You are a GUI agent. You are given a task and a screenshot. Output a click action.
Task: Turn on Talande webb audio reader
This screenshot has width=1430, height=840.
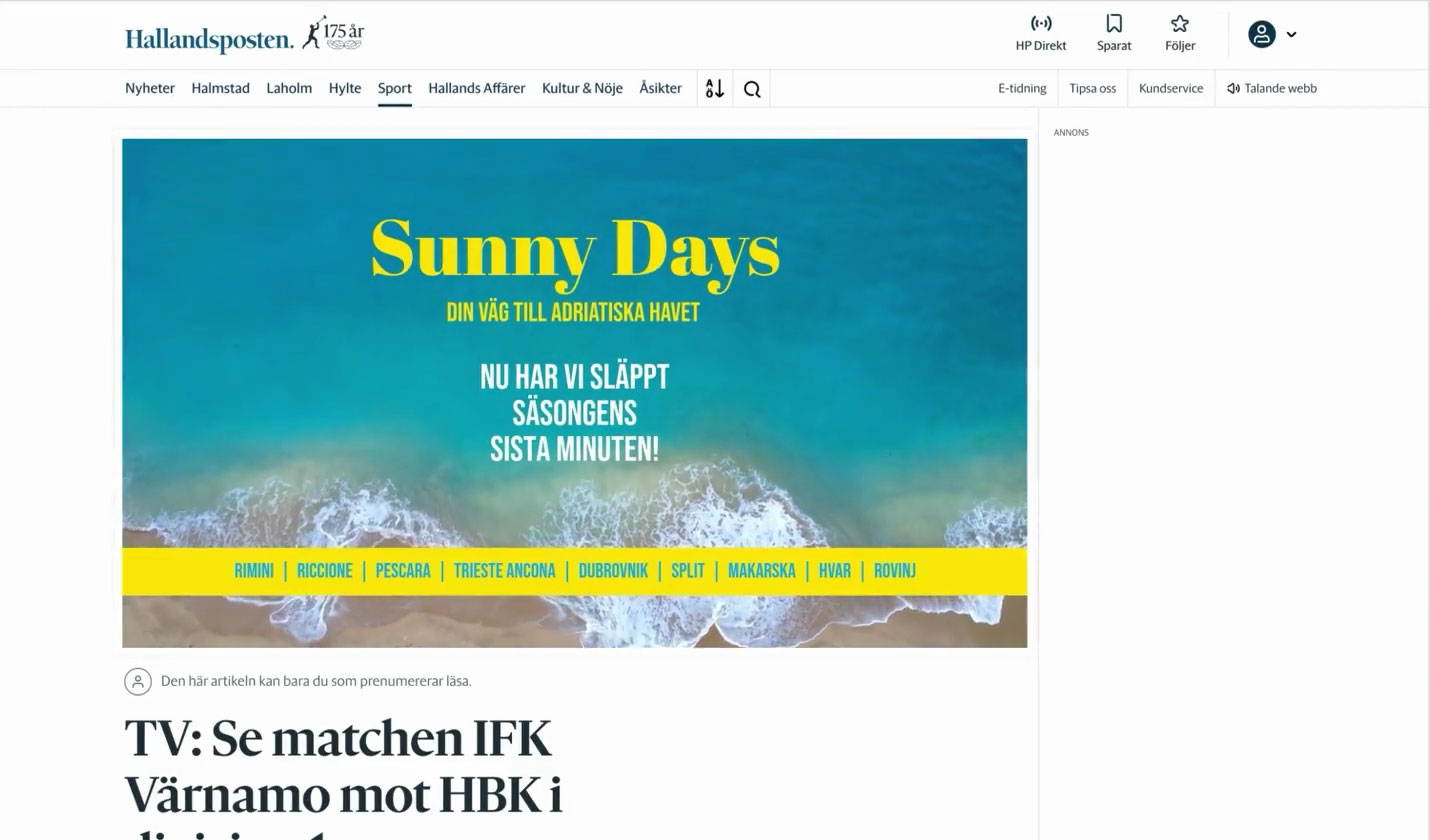click(x=1272, y=88)
